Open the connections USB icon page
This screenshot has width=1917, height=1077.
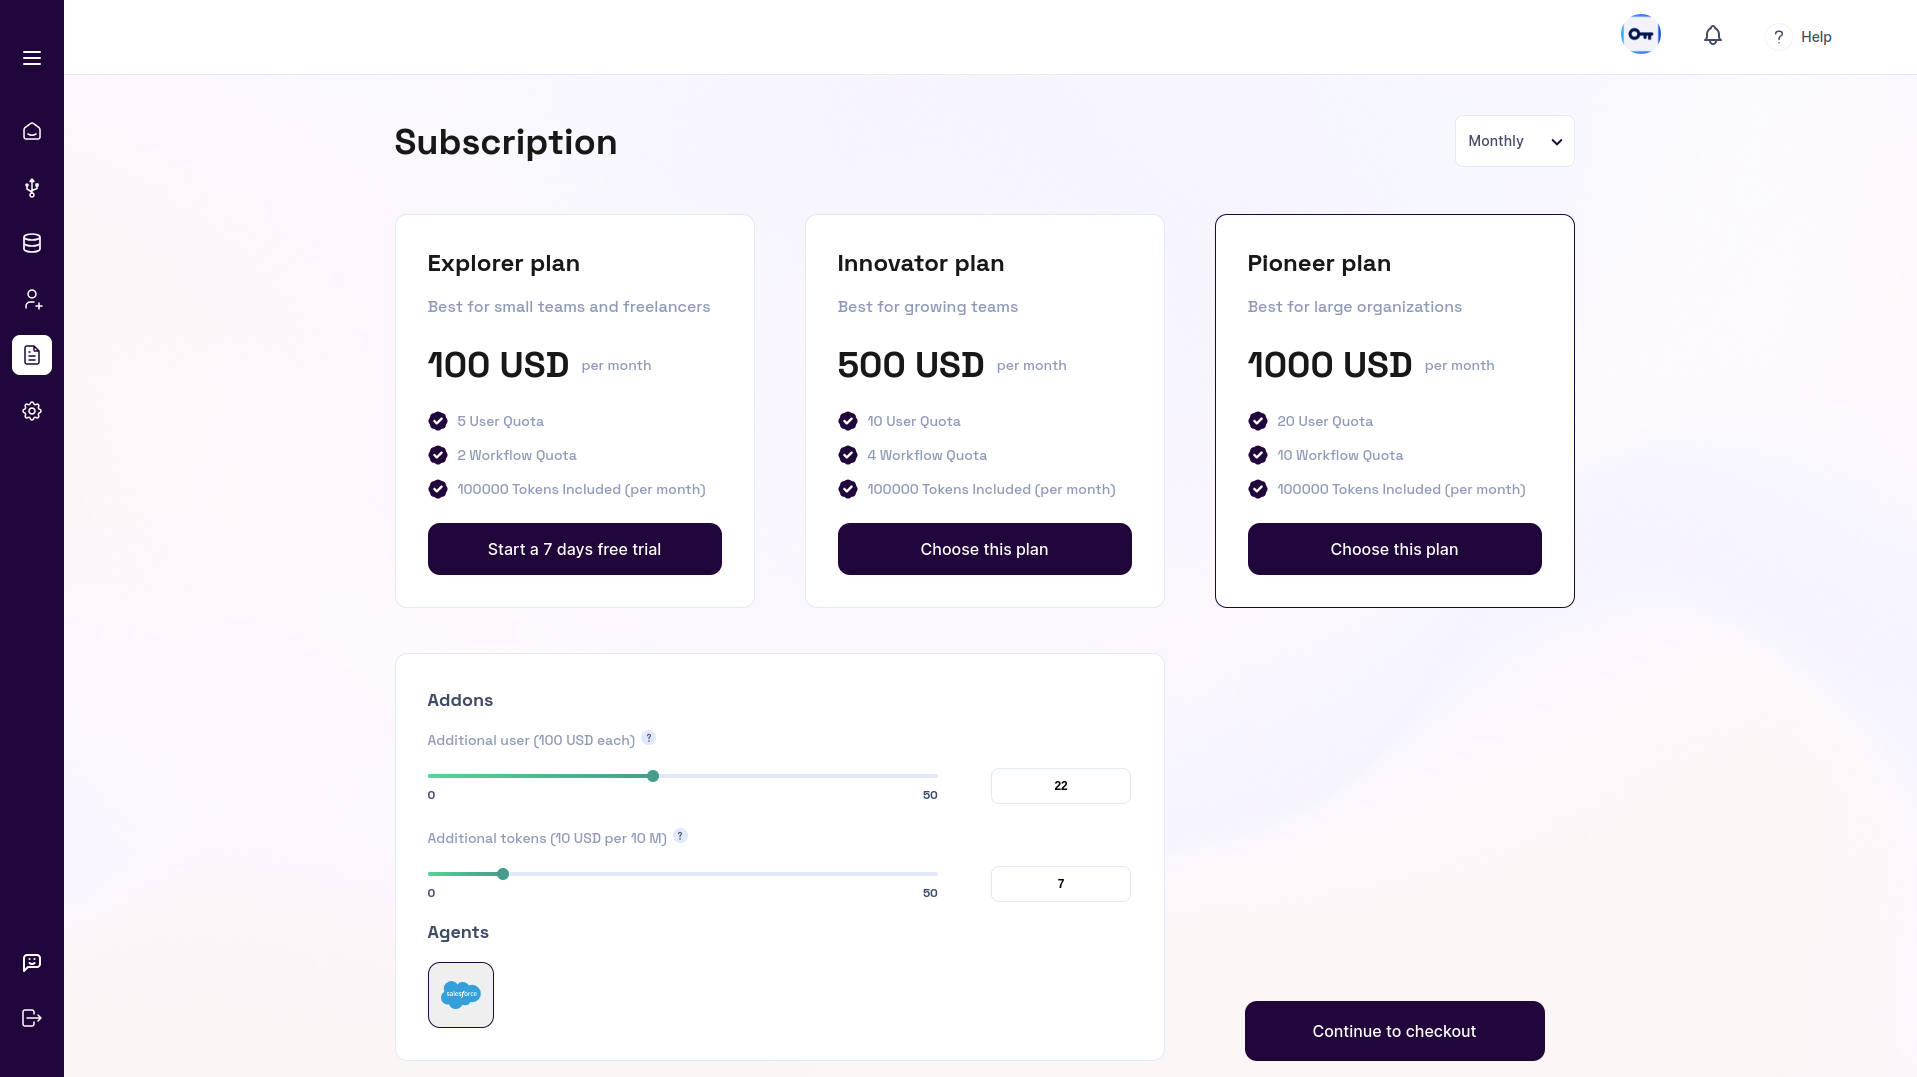click(x=32, y=188)
